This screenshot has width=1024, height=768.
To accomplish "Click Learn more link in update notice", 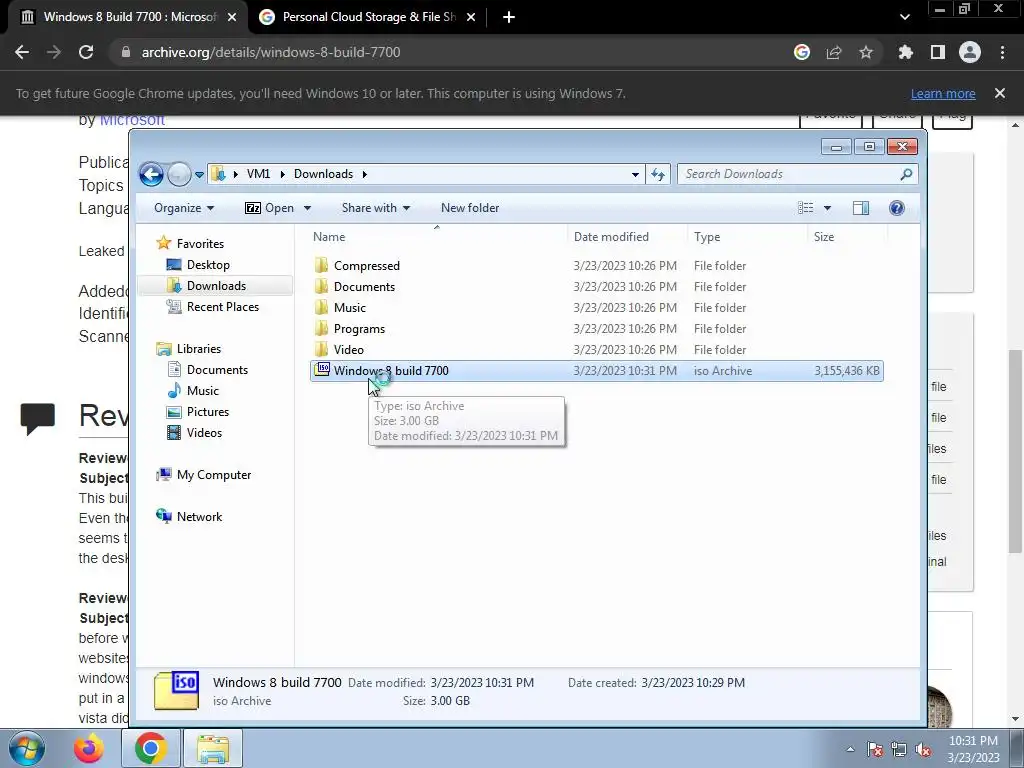I will tap(943, 93).
